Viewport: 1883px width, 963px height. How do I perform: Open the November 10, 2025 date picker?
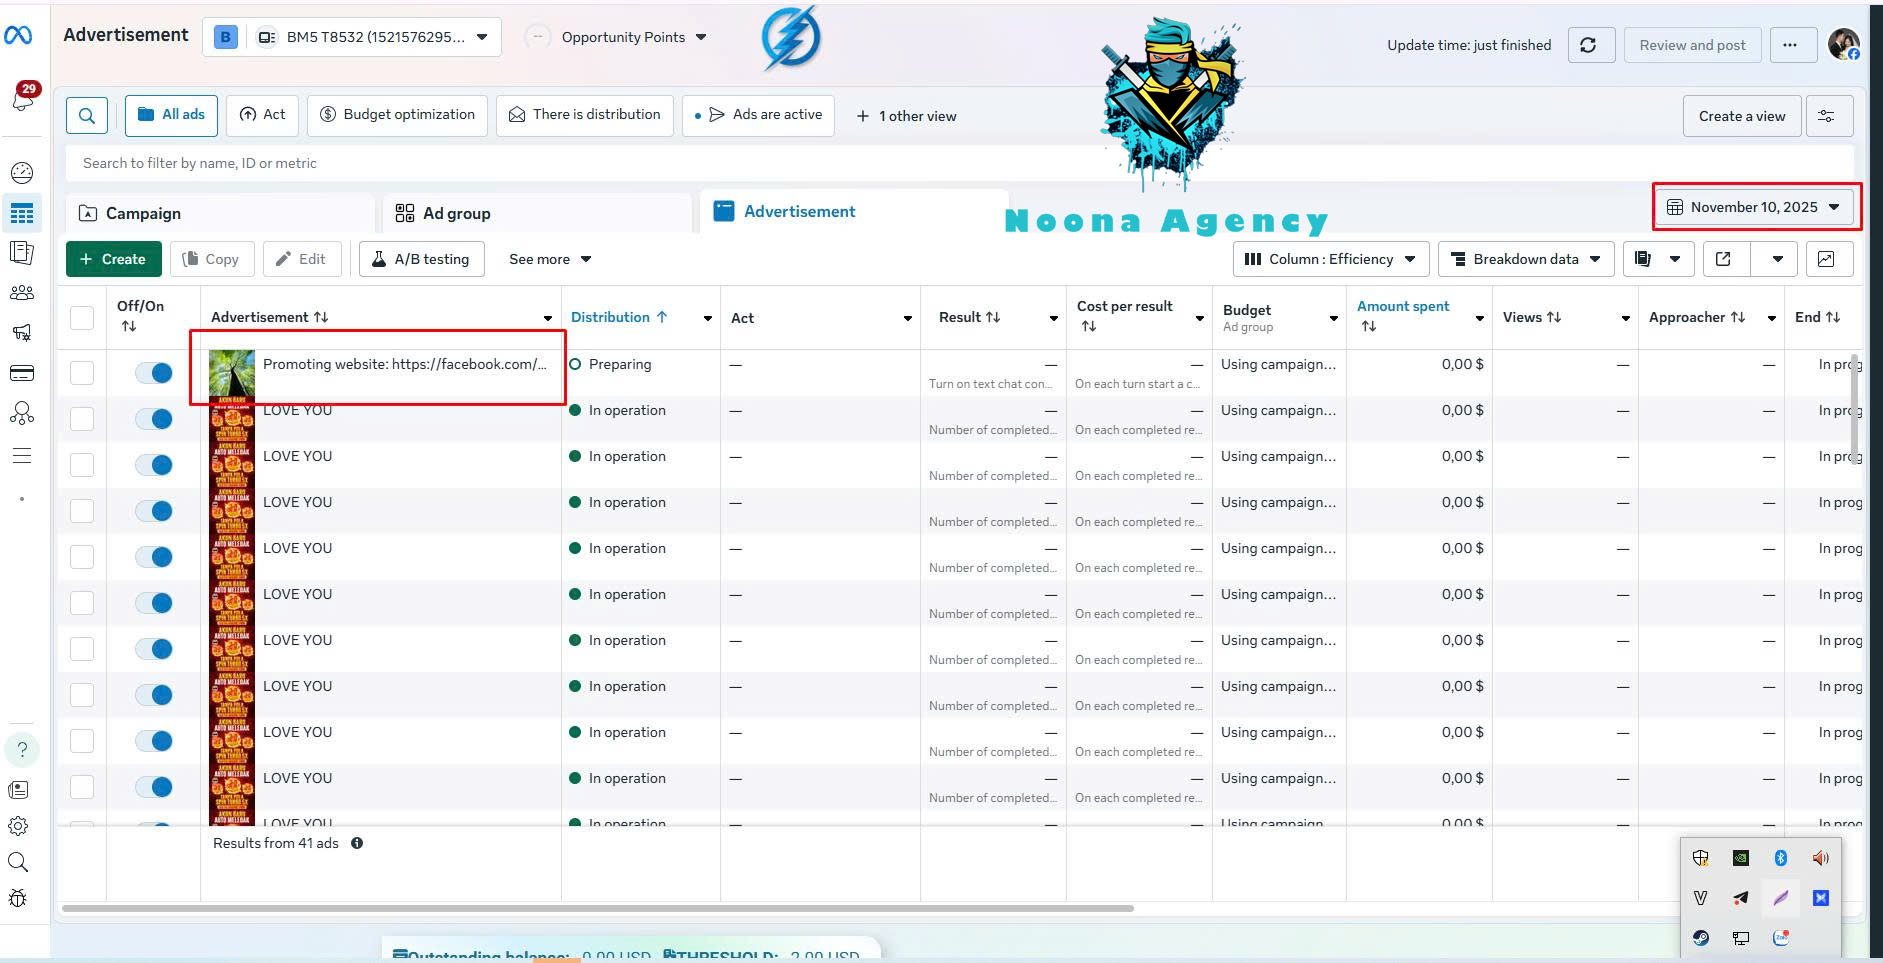tap(1754, 207)
